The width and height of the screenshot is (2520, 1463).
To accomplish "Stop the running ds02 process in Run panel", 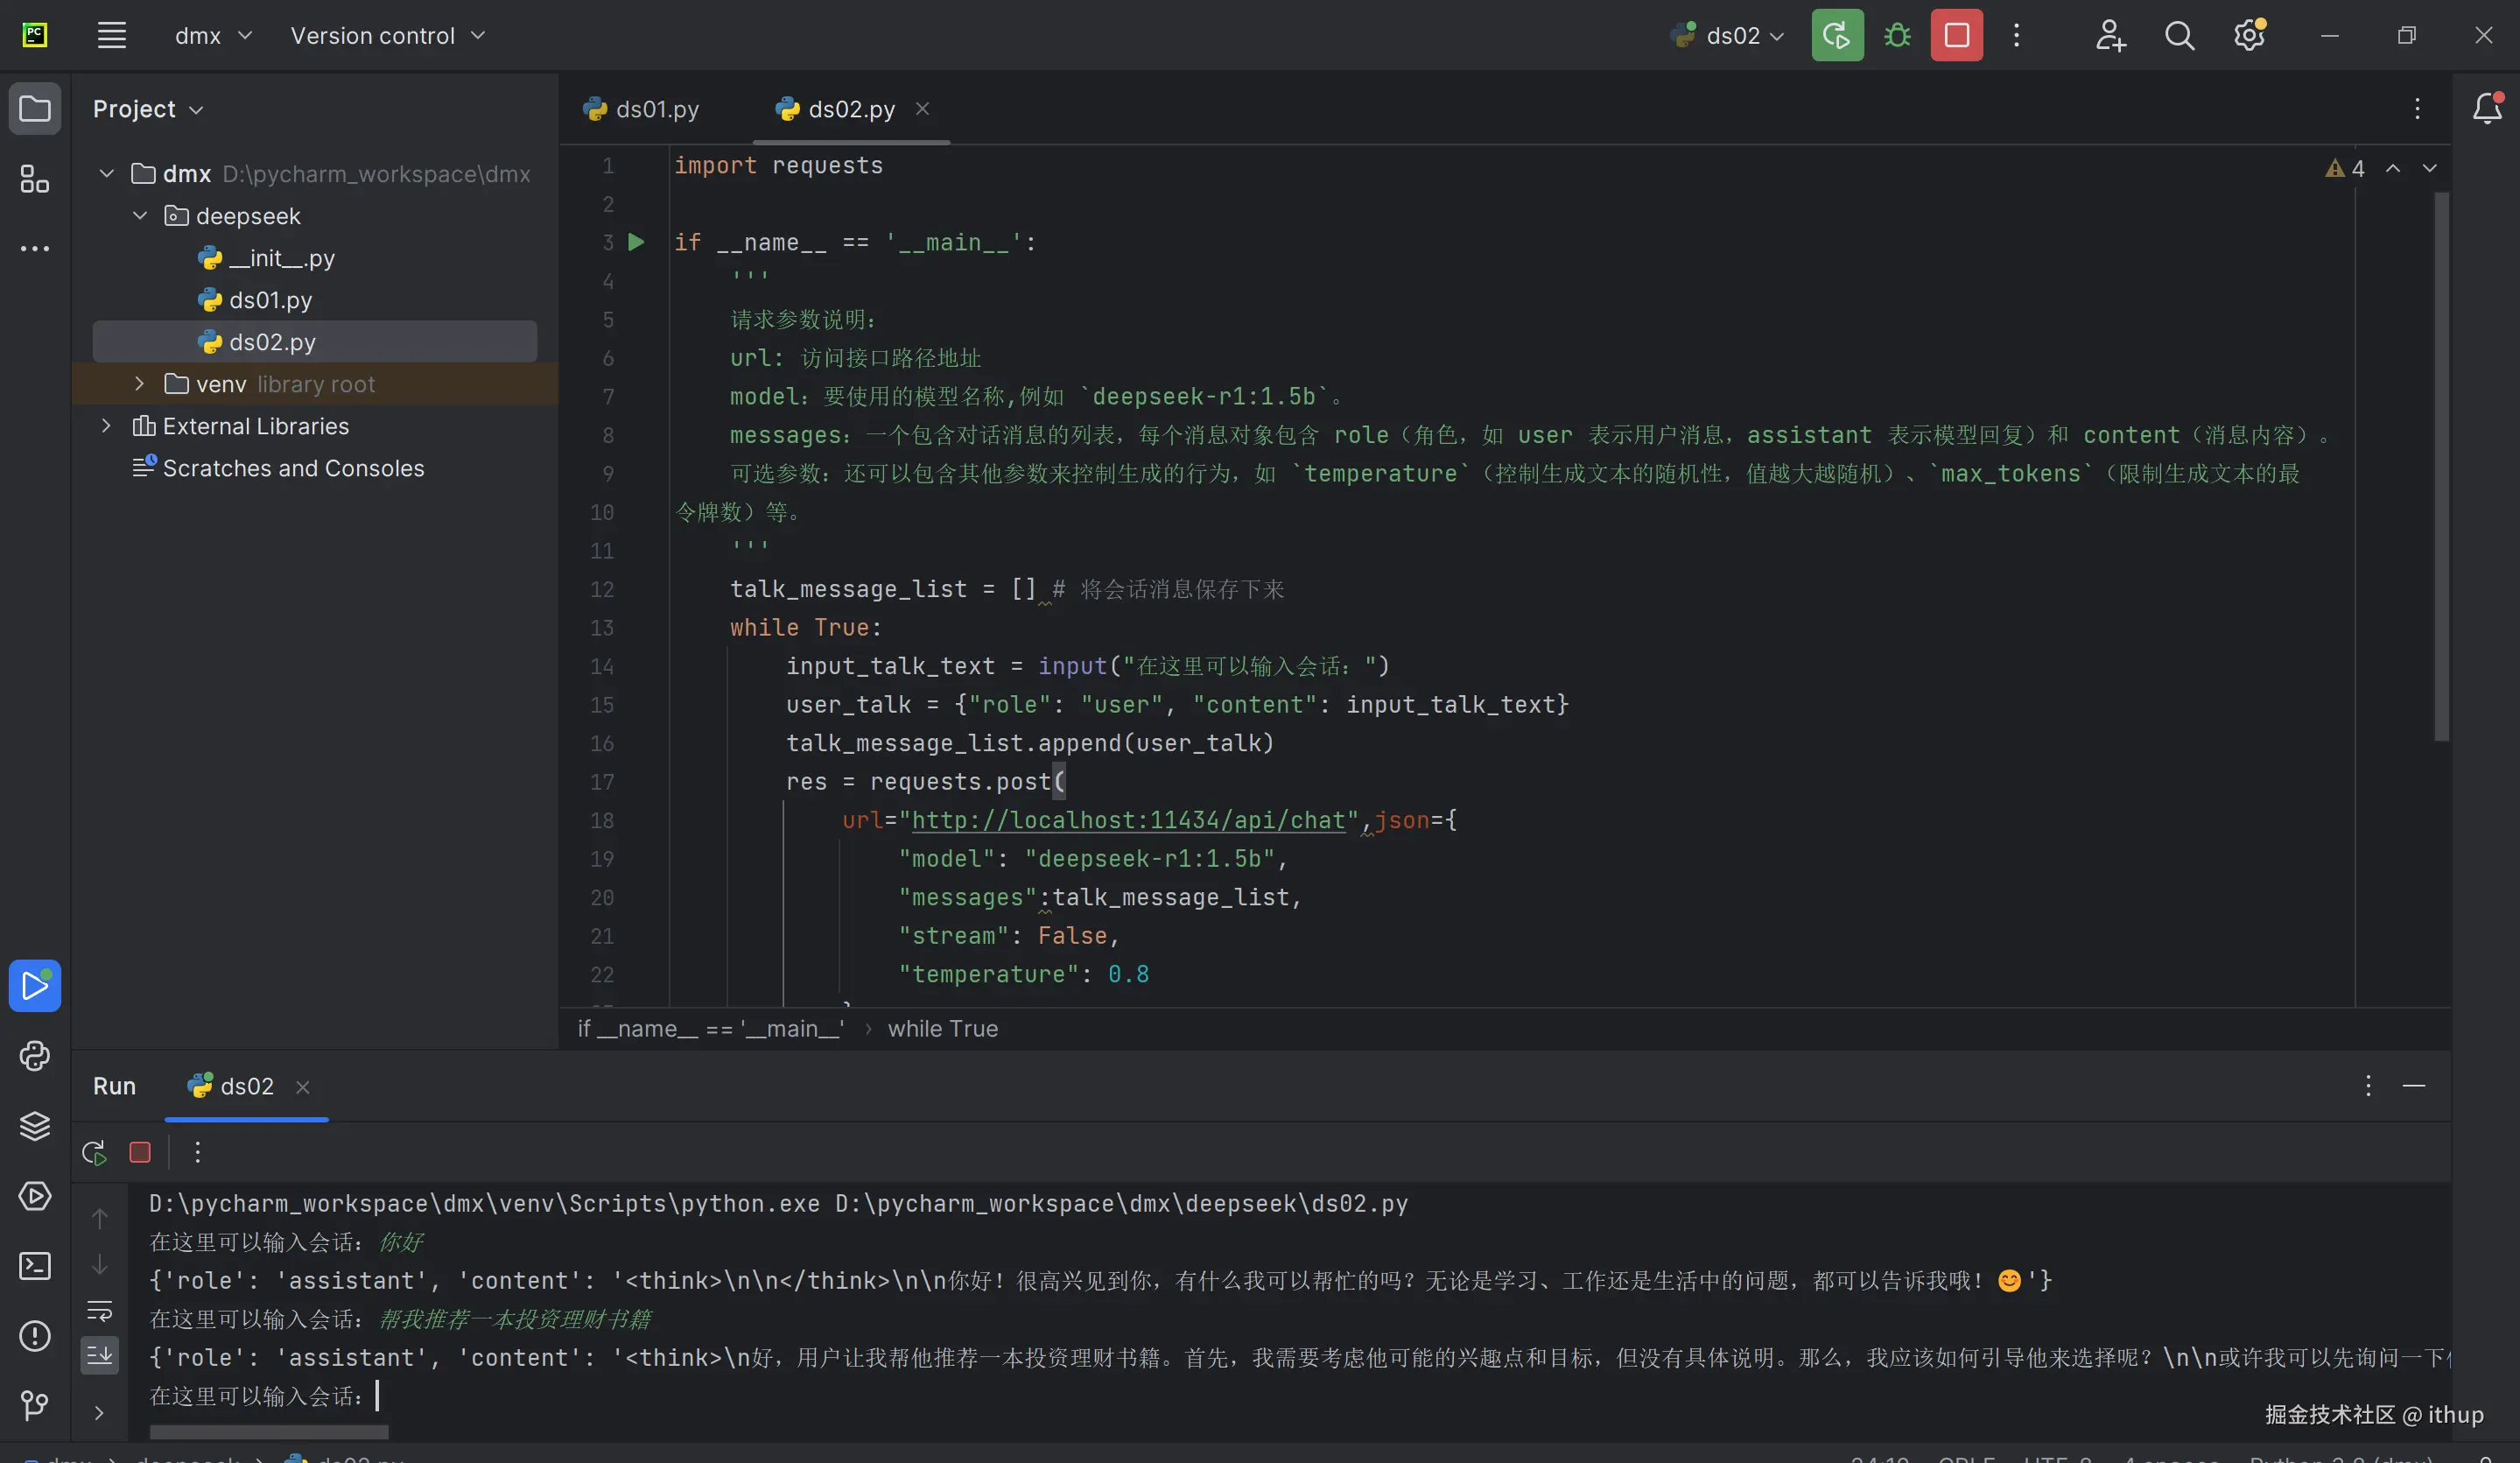I will 140,1152.
